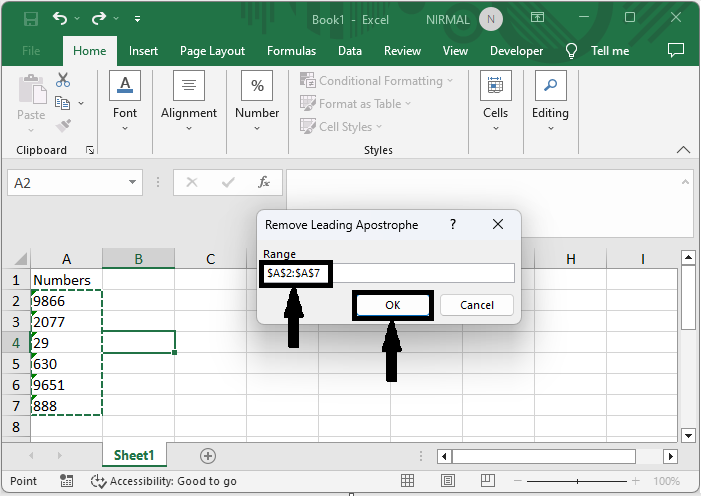Viewport: 701px width, 496px height.
Task: Collapse the ribbon with the chevron
Action: (x=683, y=150)
